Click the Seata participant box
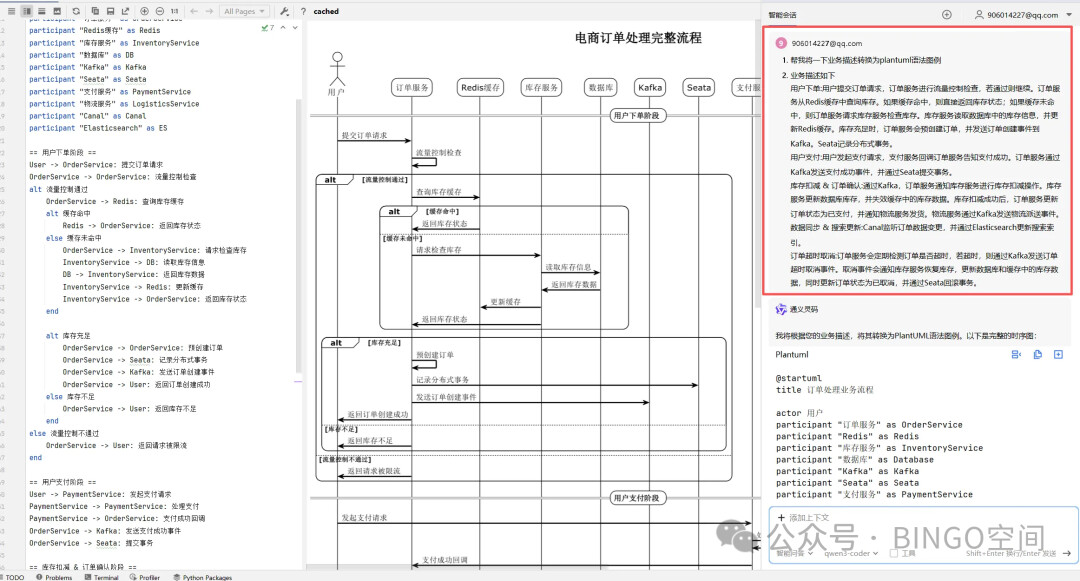The image size is (1080, 581). (x=698, y=87)
